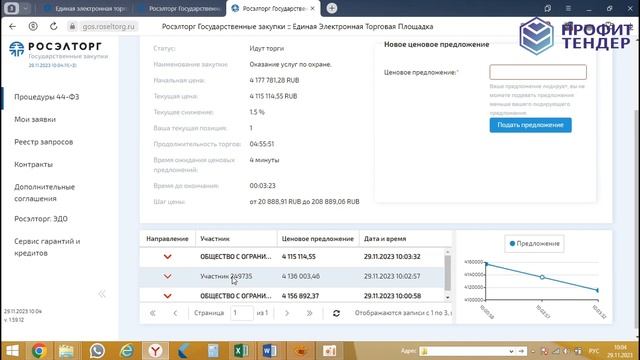This screenshot has height=360, width=640.
Task: Open Excel from the taskbar
Action: pyautogui.click(x=241, y=351)
